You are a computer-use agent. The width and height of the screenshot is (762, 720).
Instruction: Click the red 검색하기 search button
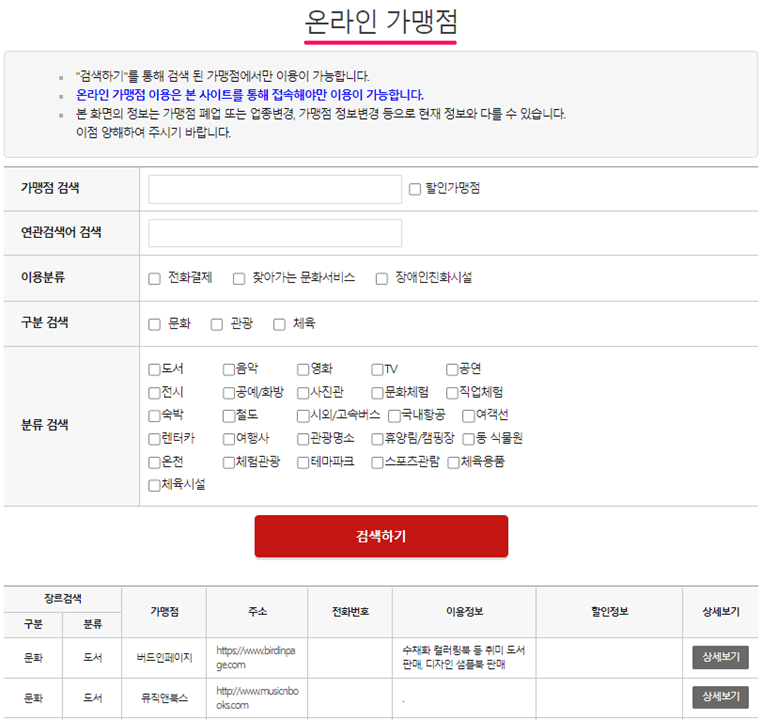point(381,536)
